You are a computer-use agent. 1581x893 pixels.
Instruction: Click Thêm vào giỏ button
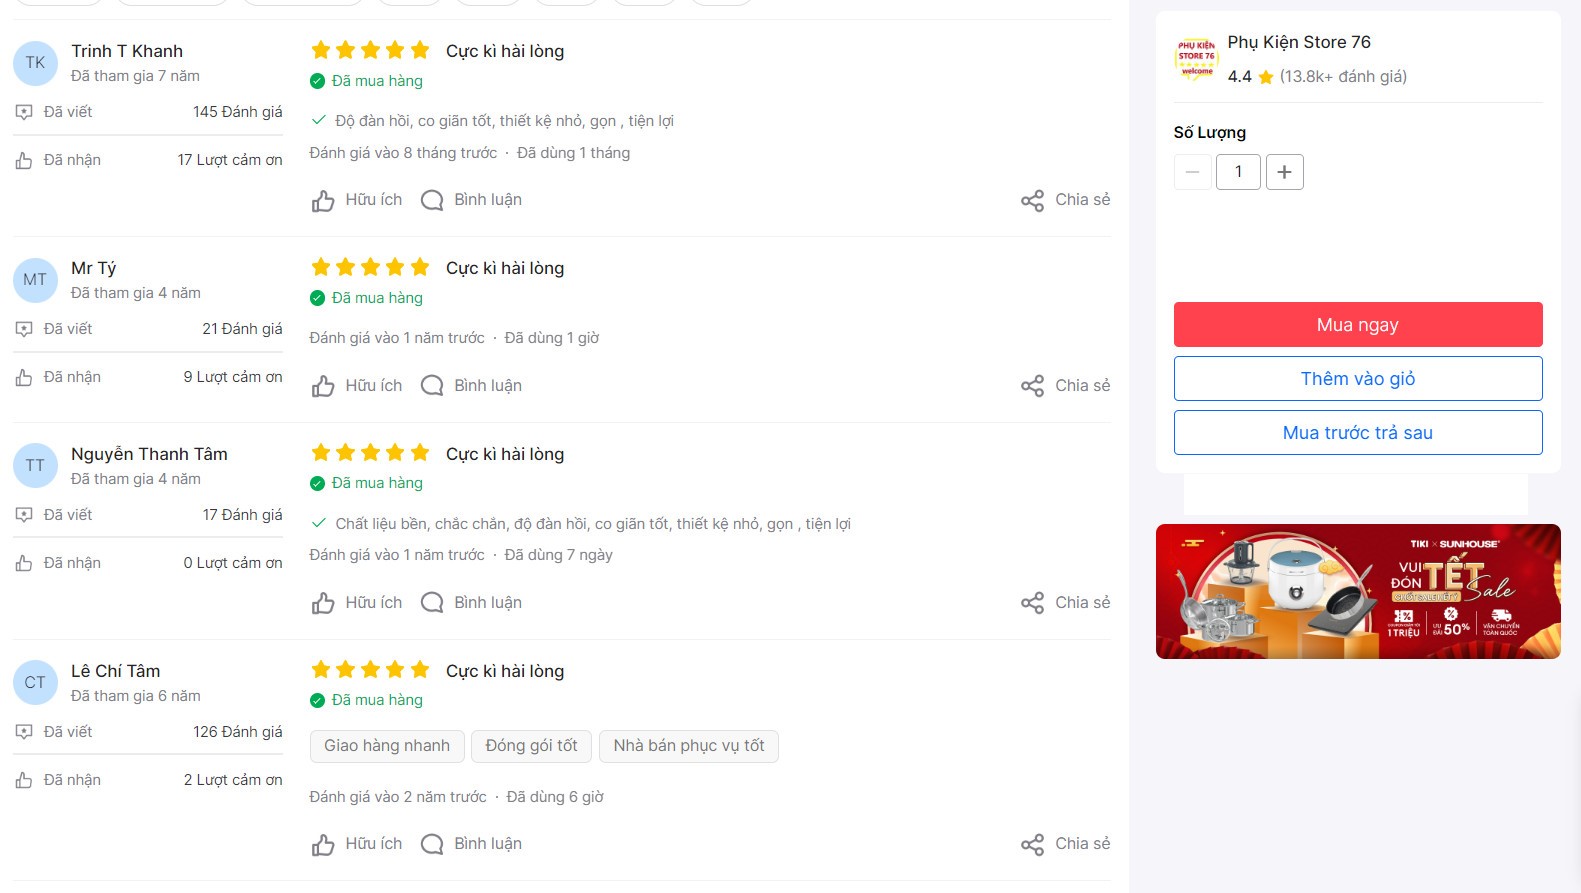(1358, 379)
